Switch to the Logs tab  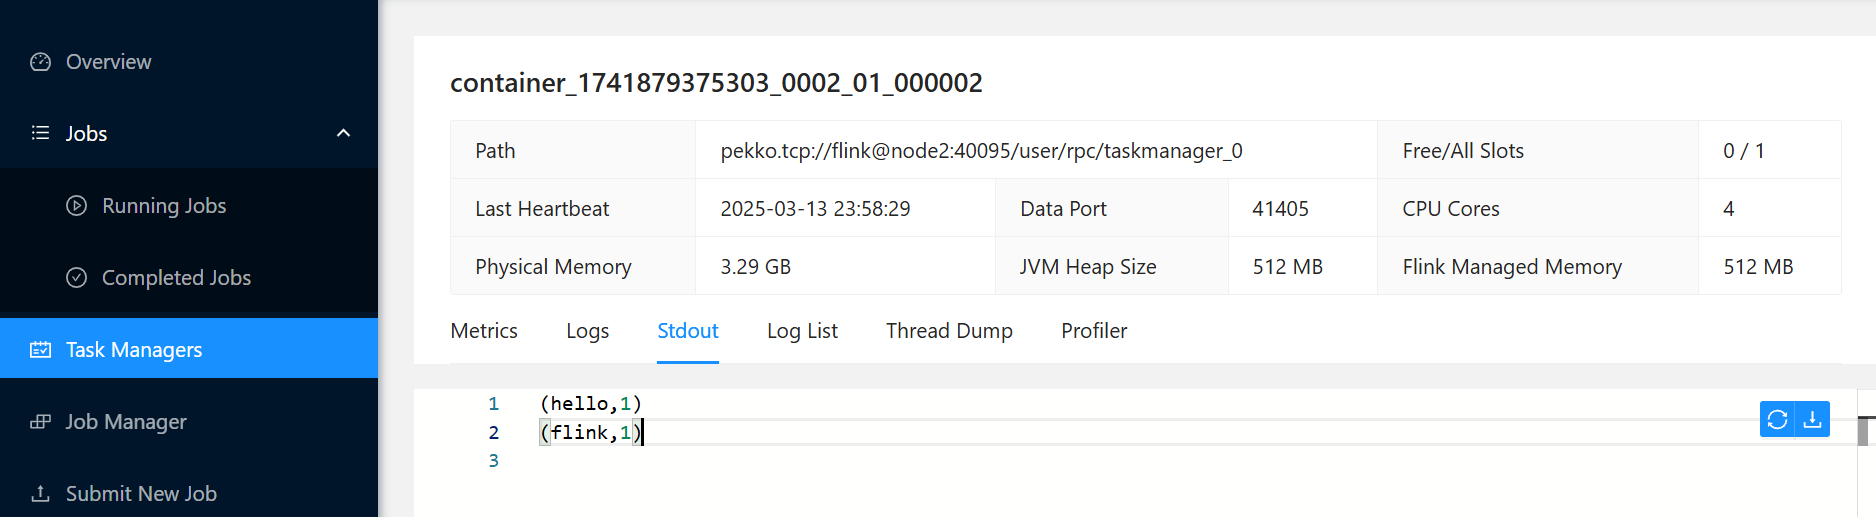pos(587,331)
